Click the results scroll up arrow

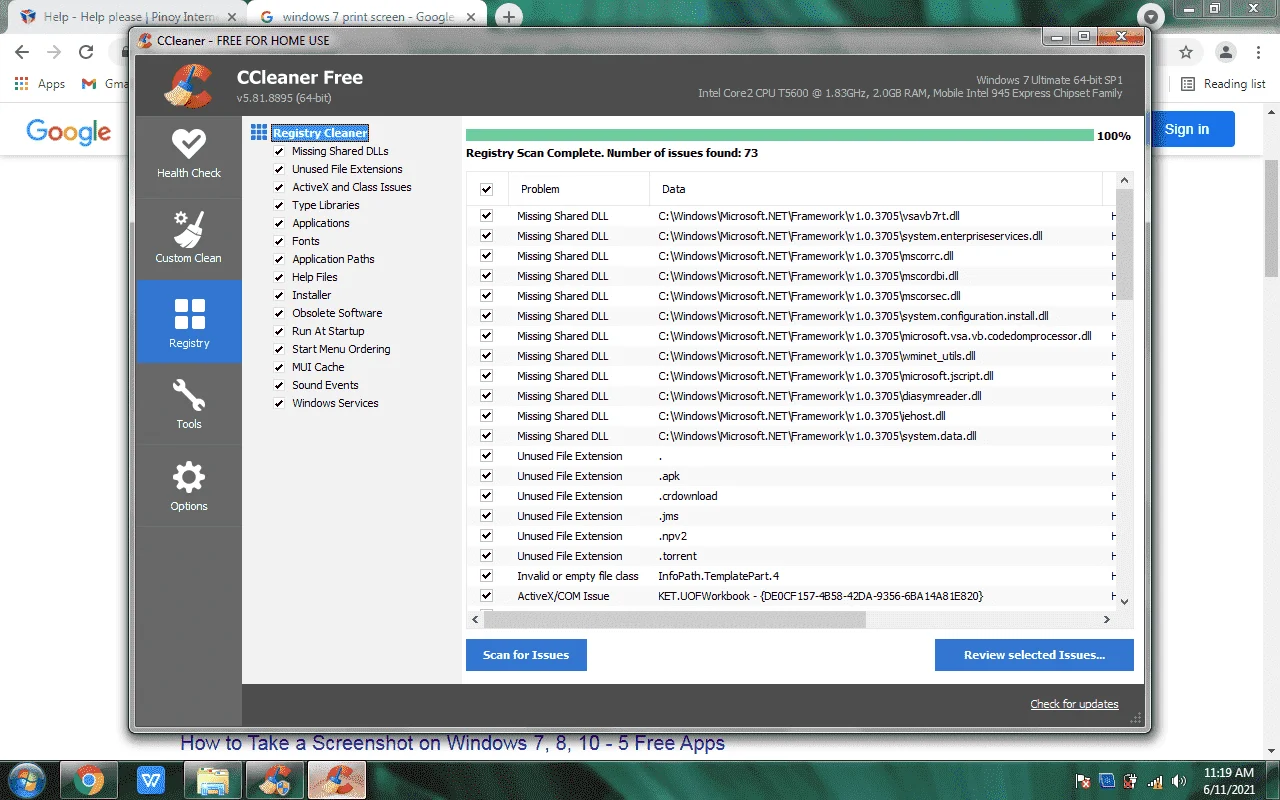click(1124, 181)
